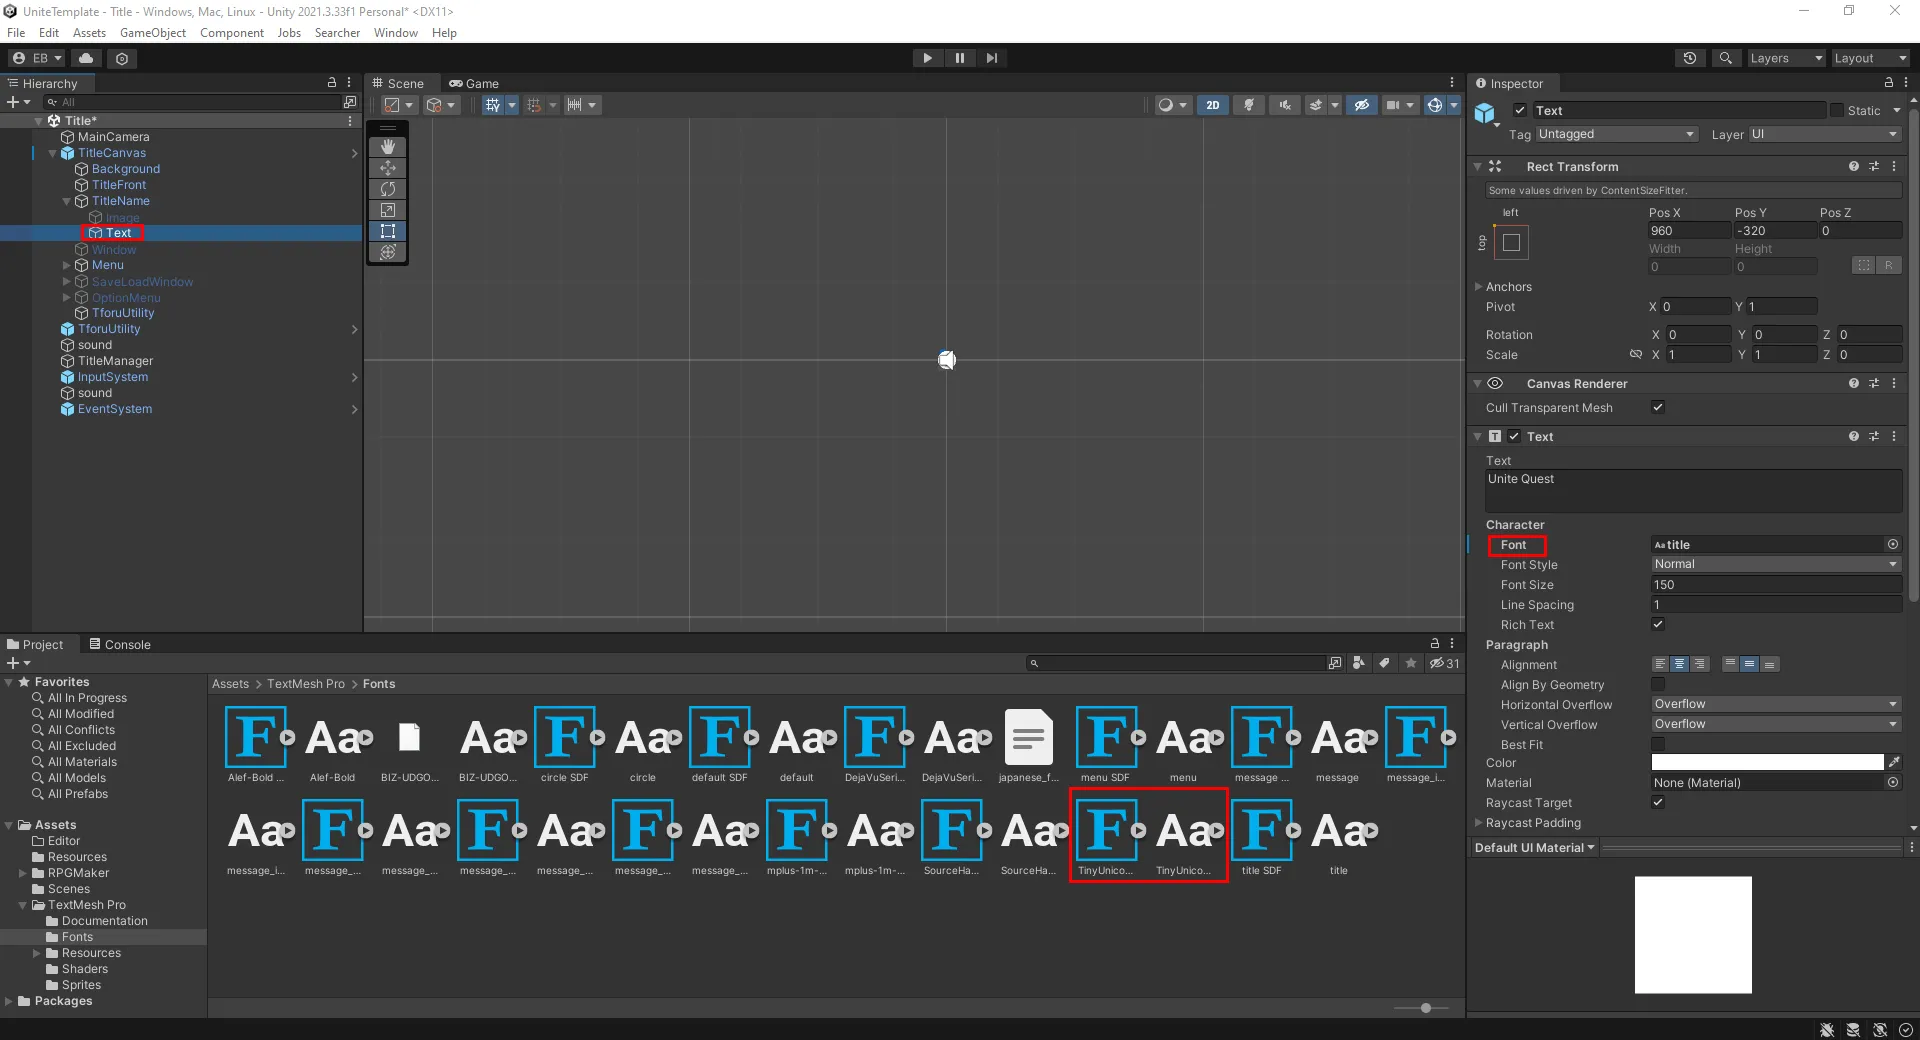Viewport: 1920px width, 1040px height.
Task: Open the Component menu
Action: coord(232,33)
